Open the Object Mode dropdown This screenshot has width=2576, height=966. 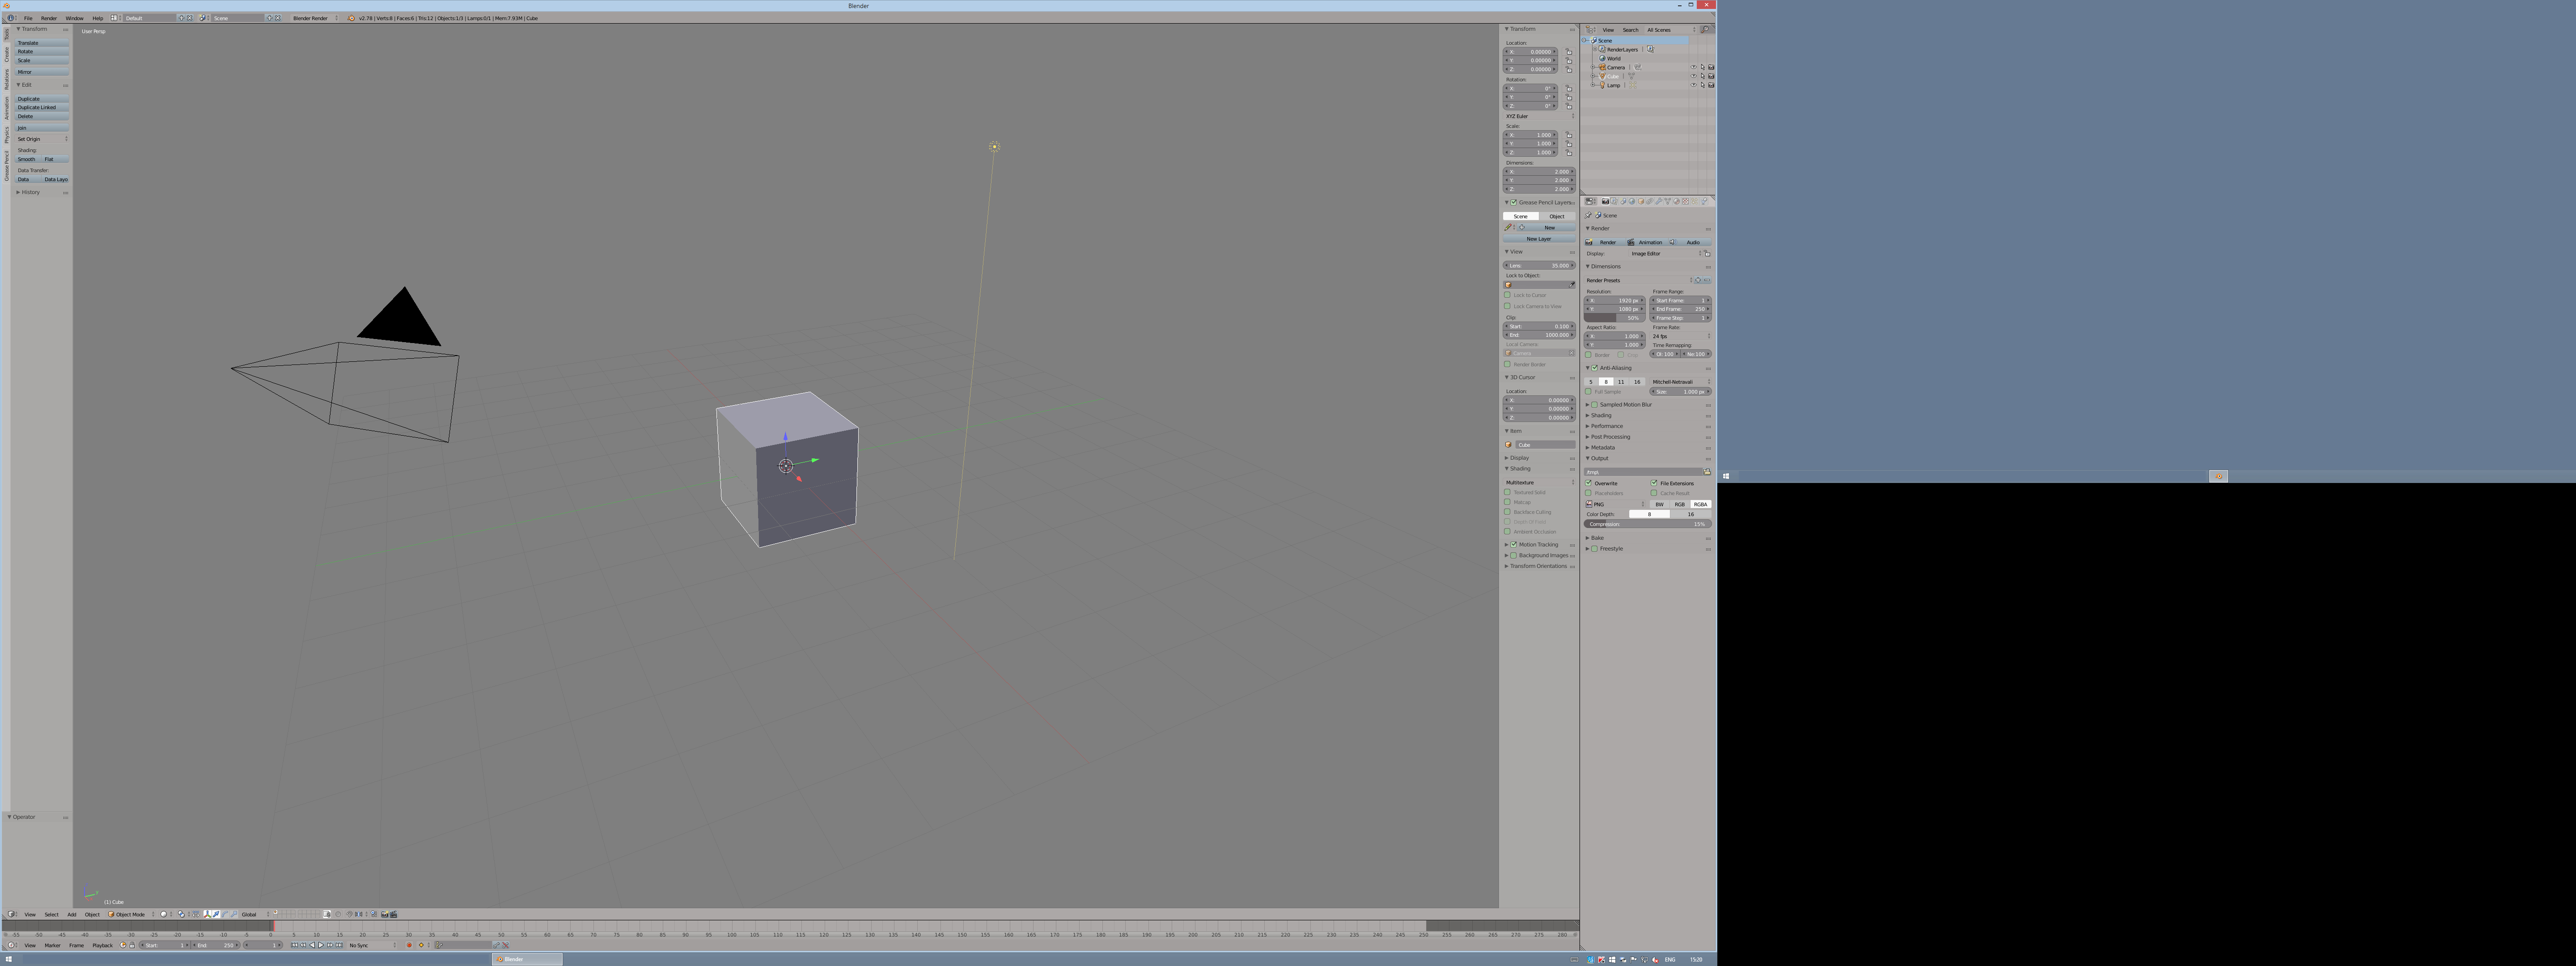[130, 914]
